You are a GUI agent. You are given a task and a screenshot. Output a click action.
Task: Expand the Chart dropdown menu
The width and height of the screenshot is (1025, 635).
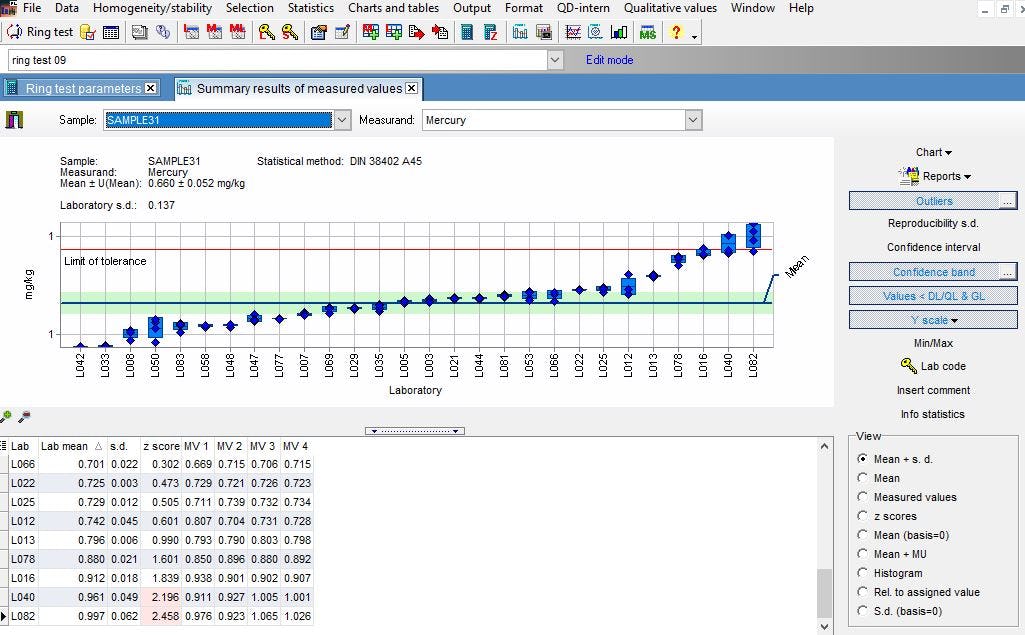(931, 151)
